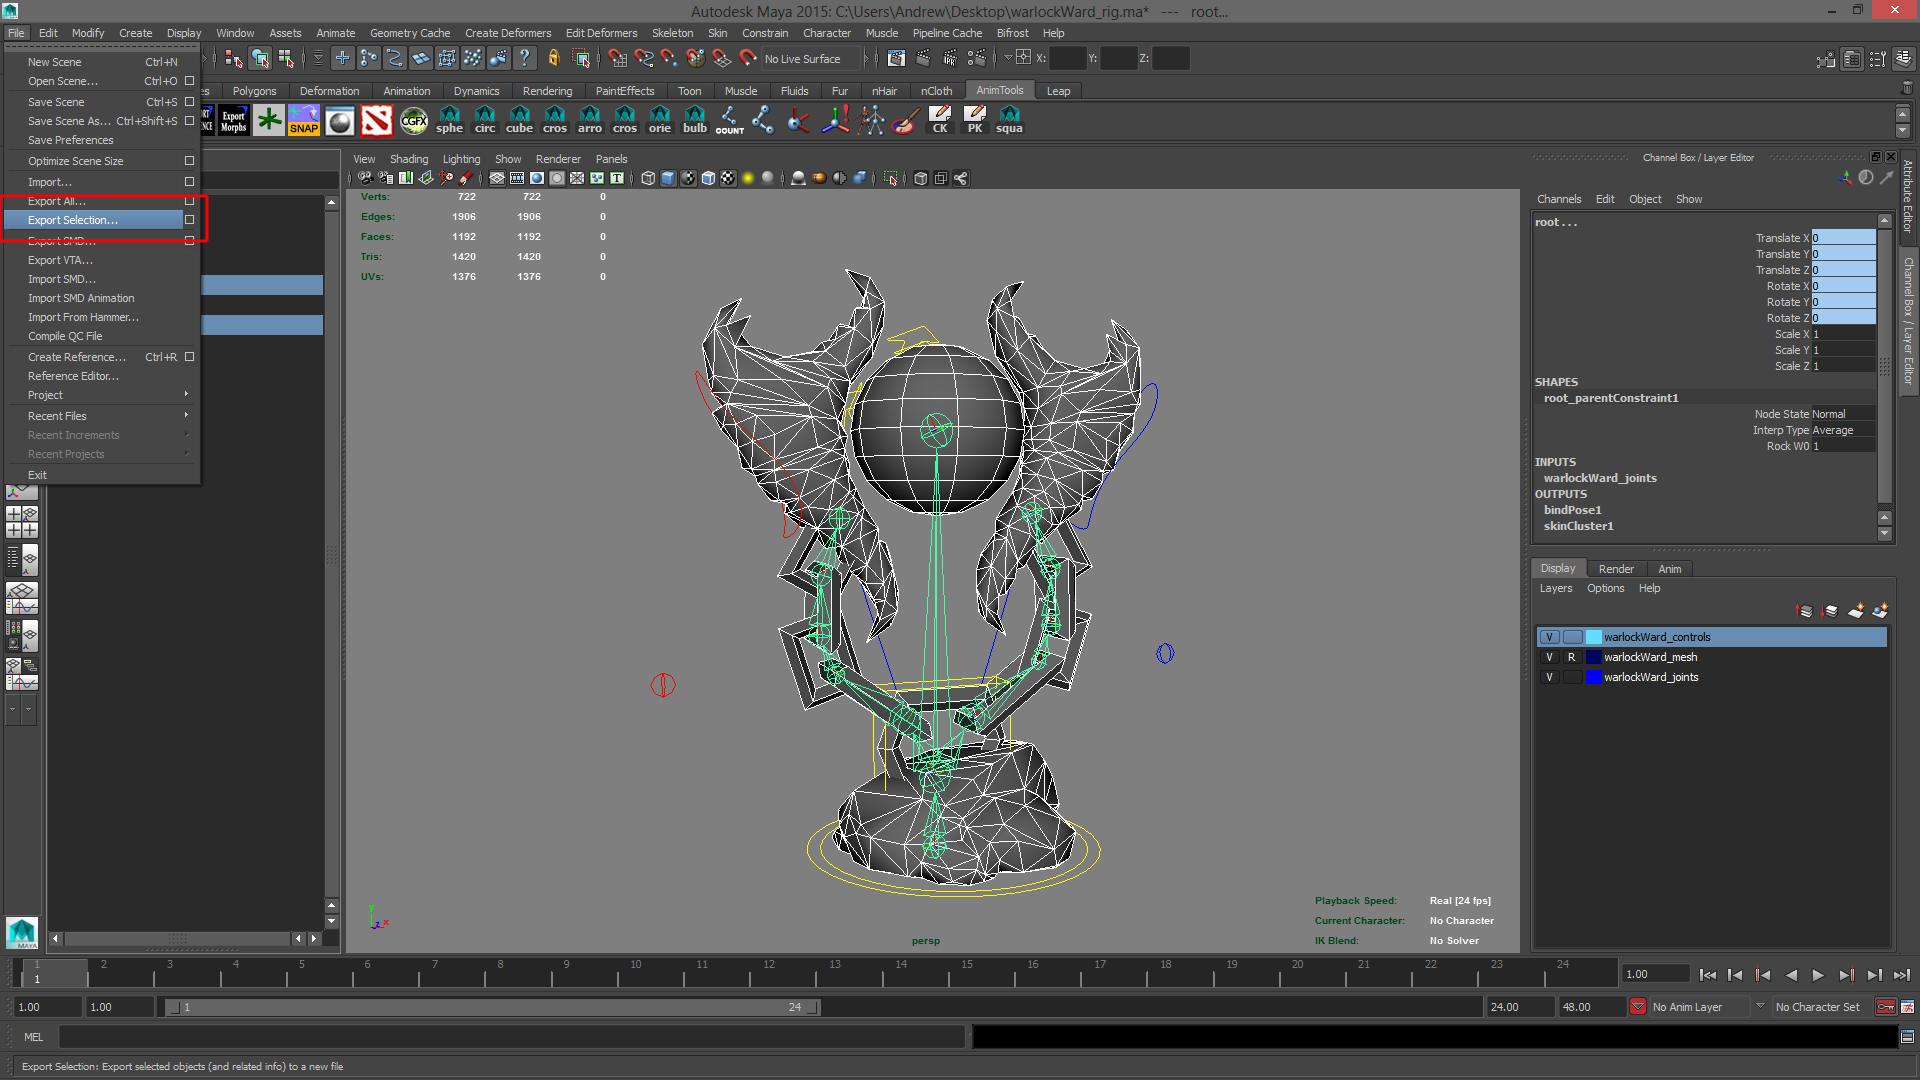This screenshot has width=1920, height=1080.
Task: Click the joint COUNT shelf icon
Action: pos(729,121)
